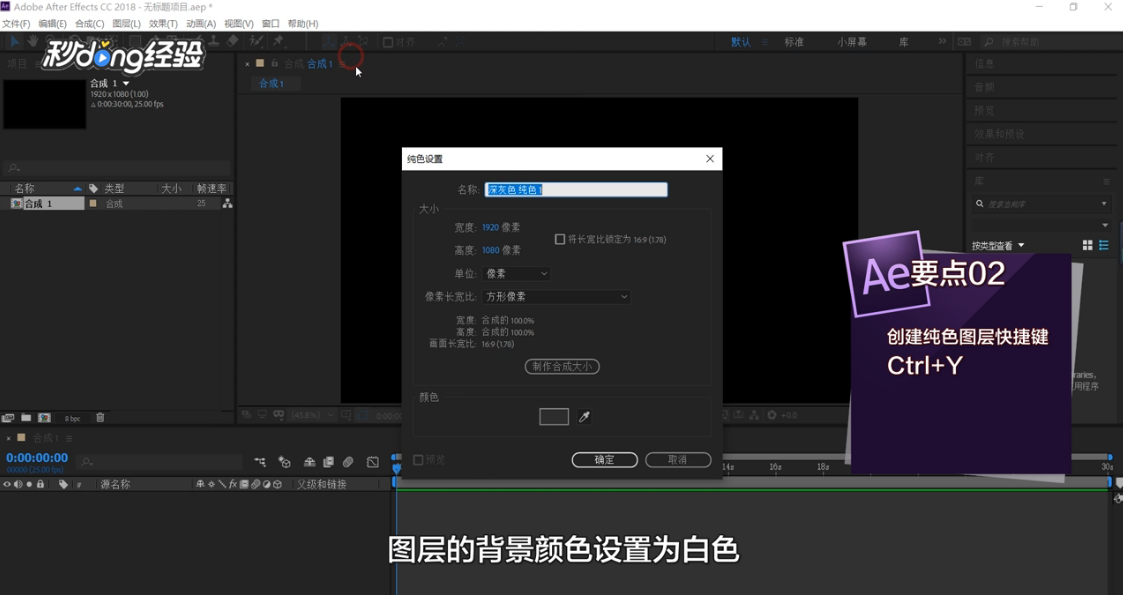This screenshot has width=1123, height=595.
Task: Click the frame blending icon in timeline
Action: [x=328, y=462]
